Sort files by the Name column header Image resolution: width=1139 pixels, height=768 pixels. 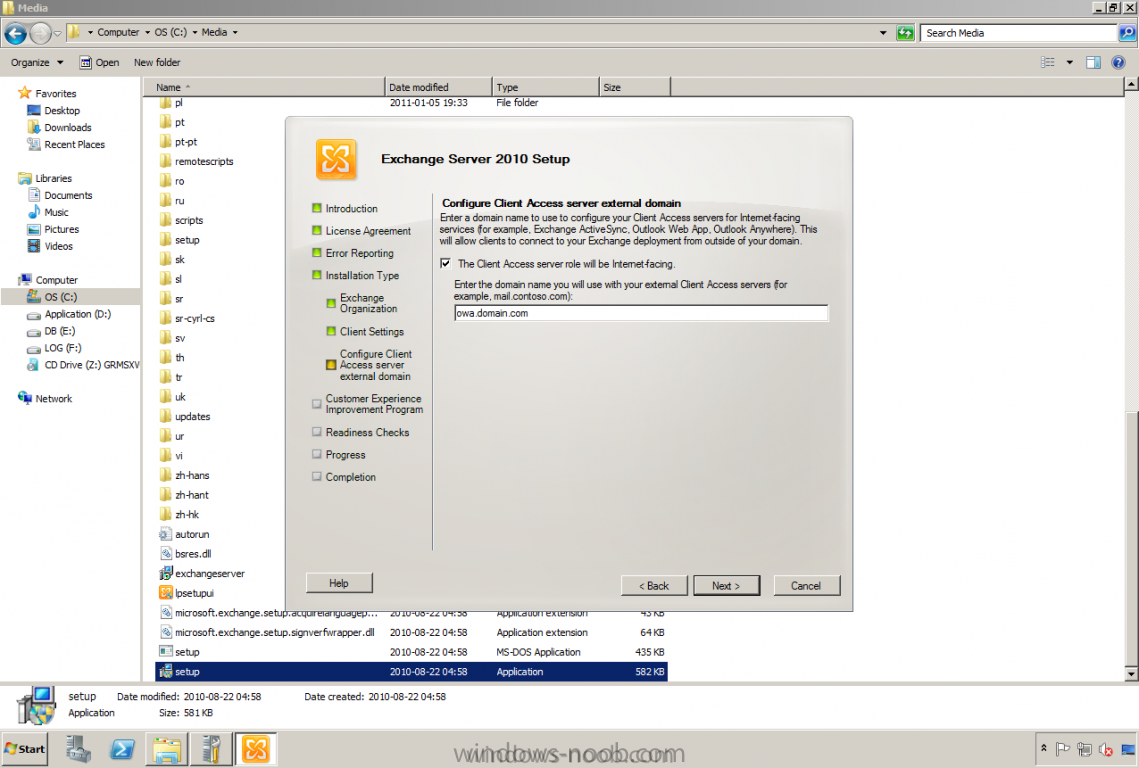click(264, 87)
